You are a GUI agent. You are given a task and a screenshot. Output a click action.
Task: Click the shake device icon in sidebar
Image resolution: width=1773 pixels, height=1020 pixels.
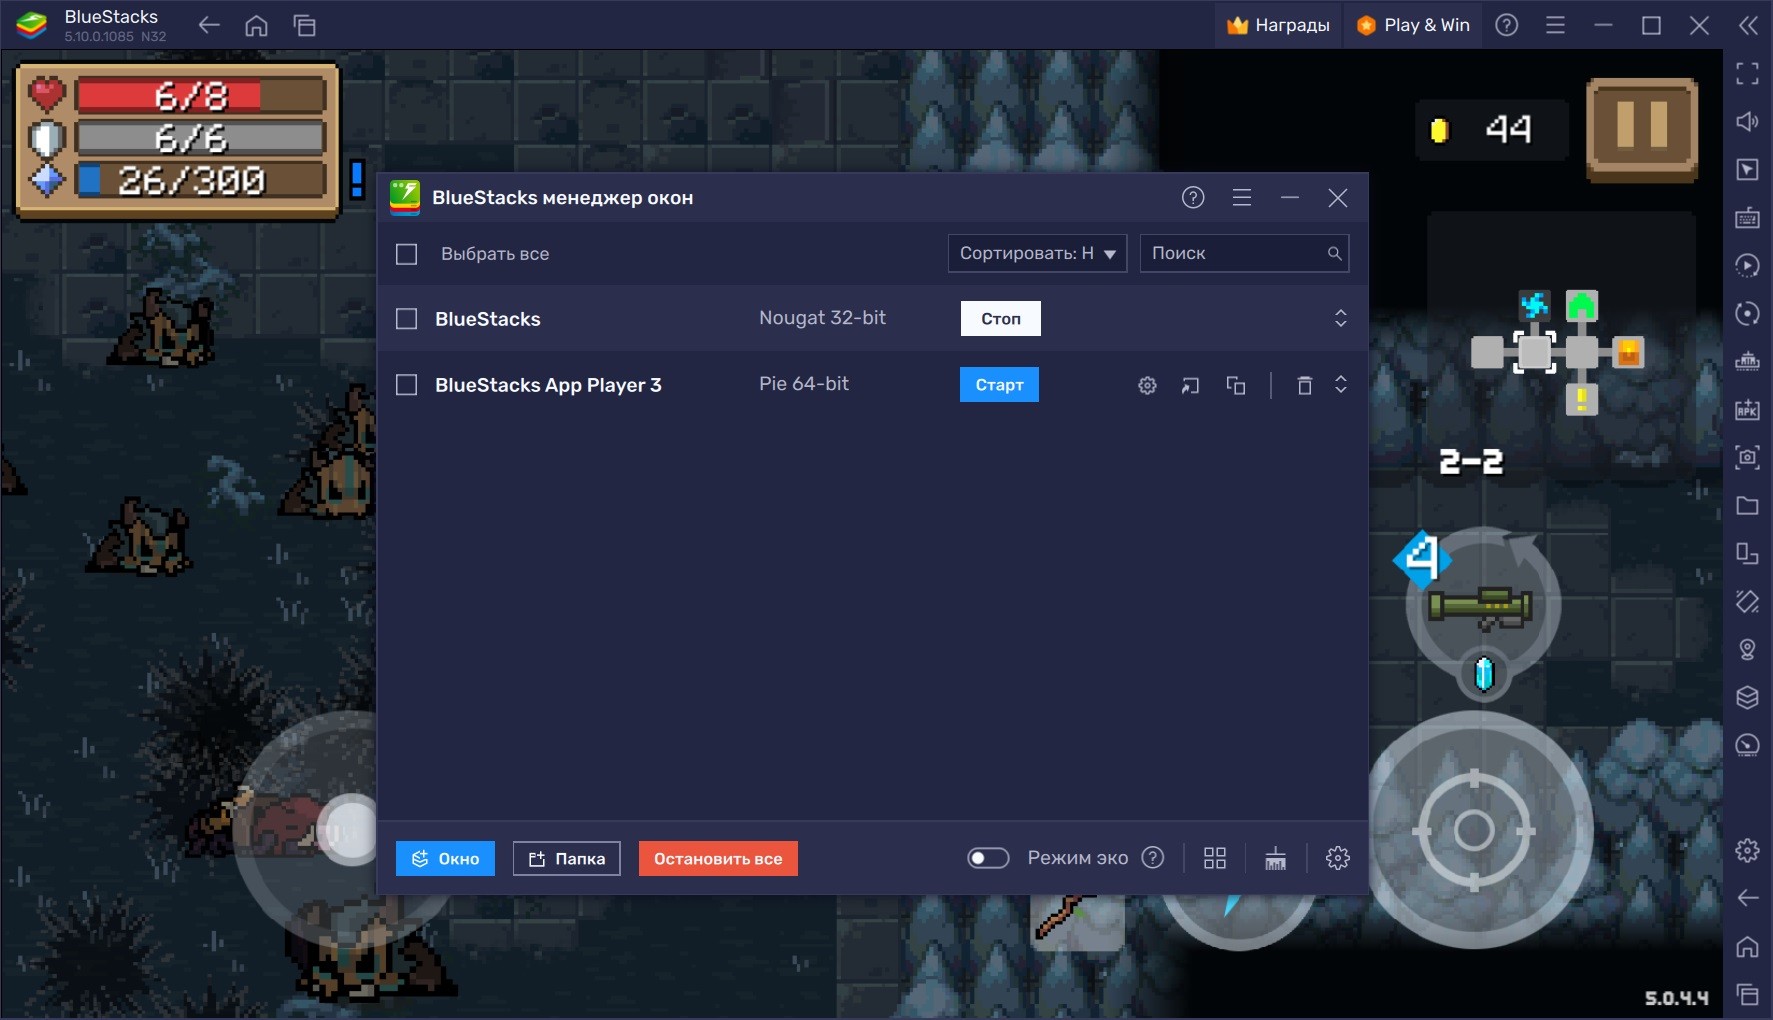click(x=1747, y=601)
